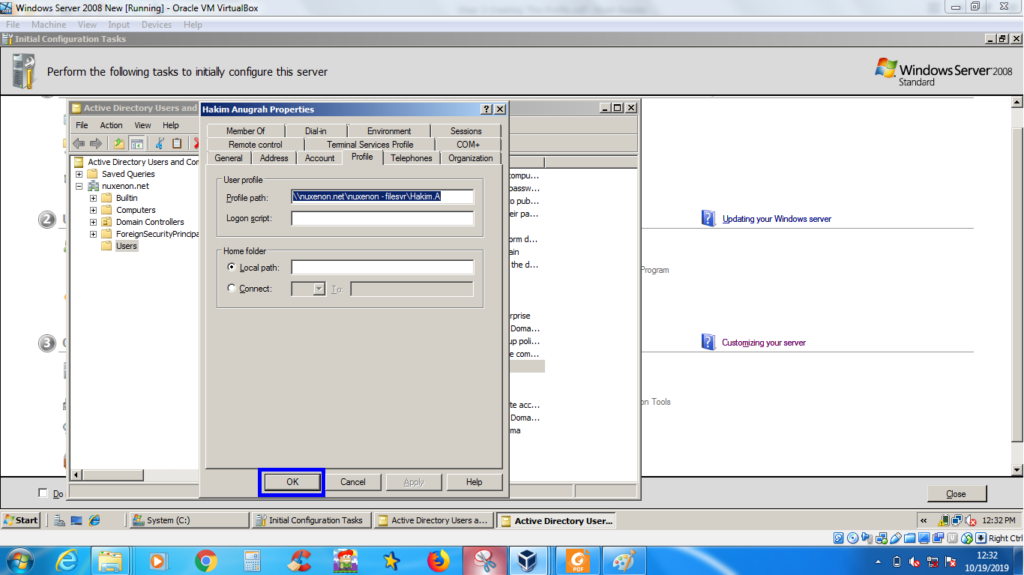The width and height of the screenshot is (1024, 575).
Task: Switch to the Member Of tab
Action: [246, 131]
